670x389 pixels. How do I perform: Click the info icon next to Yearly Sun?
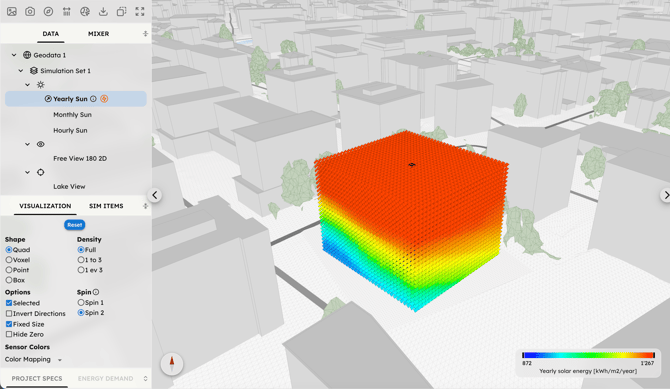(x=93, y=99)
